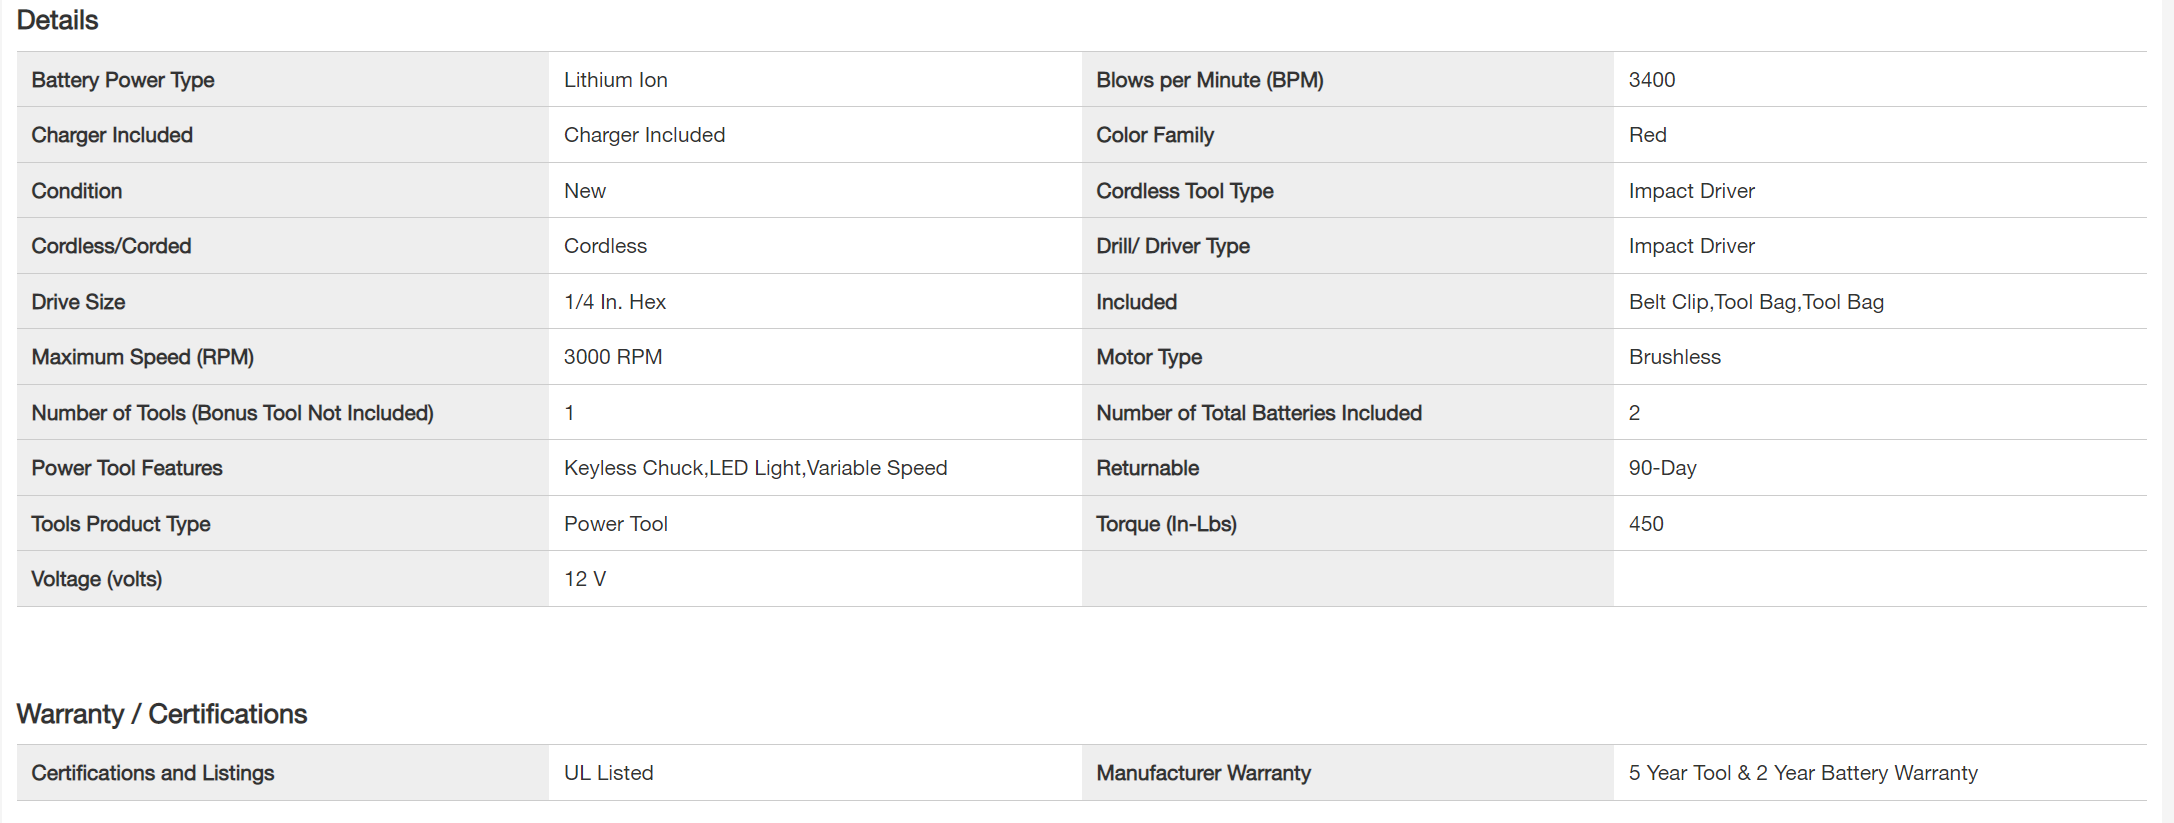Click the Details section heading
Screen dimensions: 2174x823
coord(57,20)
